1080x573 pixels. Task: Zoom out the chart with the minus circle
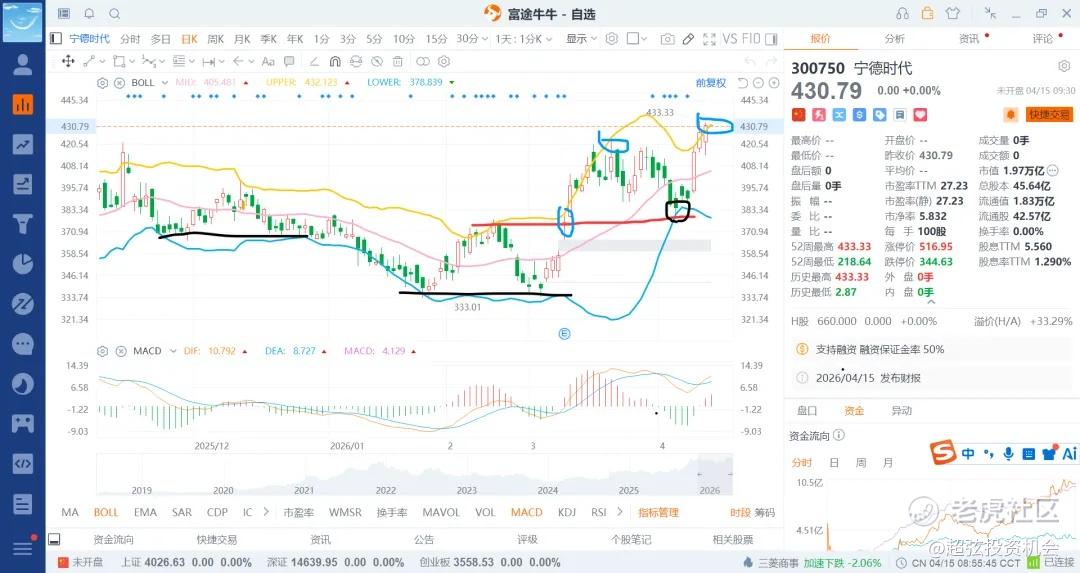click(x=758, y=83)
